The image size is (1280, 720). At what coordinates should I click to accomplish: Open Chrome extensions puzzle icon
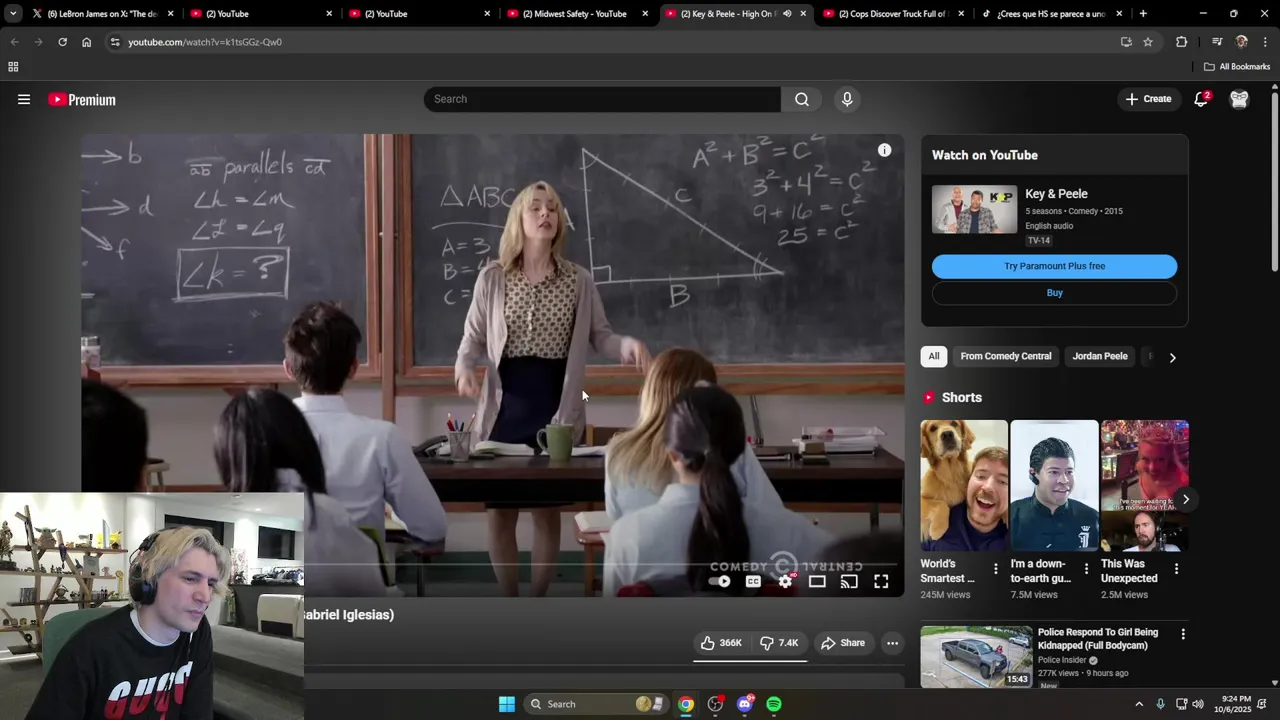click(x=1181, y=42)
